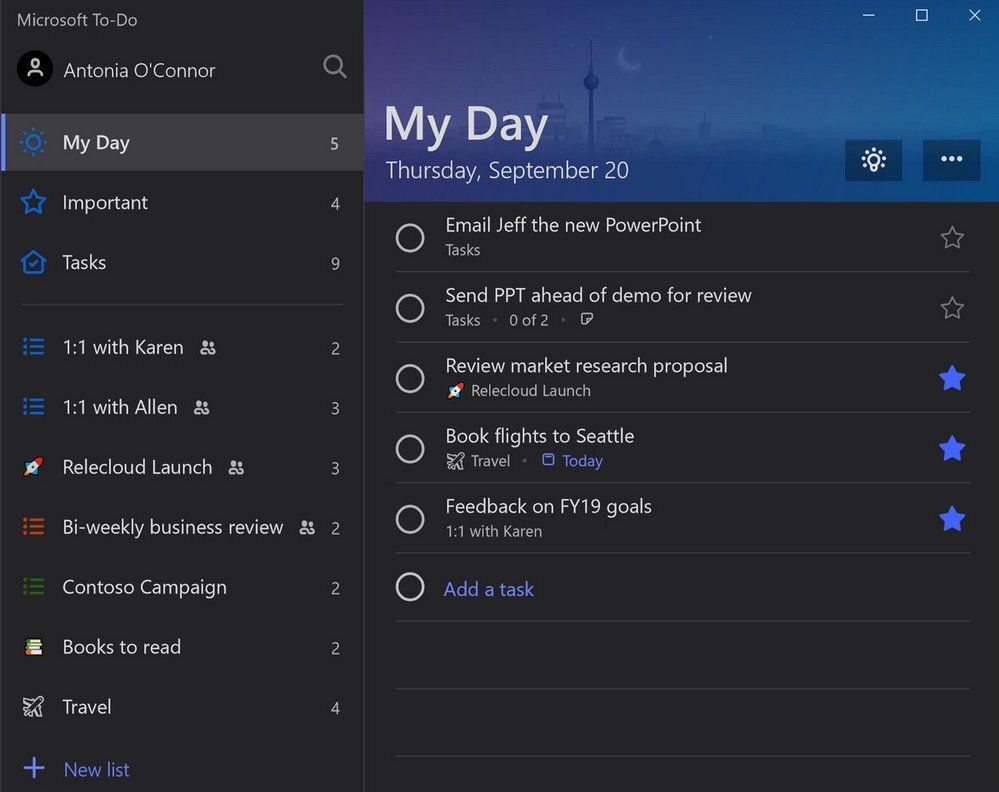Open the My Day options ellipsis menu
The image size is (999, 792).
click(951, 160)
